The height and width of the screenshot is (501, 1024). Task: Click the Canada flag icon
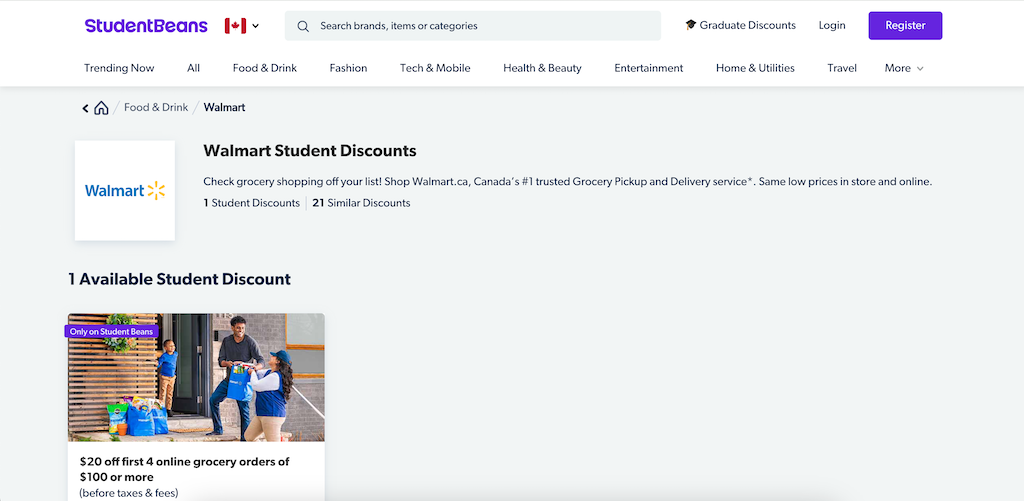[x=235, y=25]
